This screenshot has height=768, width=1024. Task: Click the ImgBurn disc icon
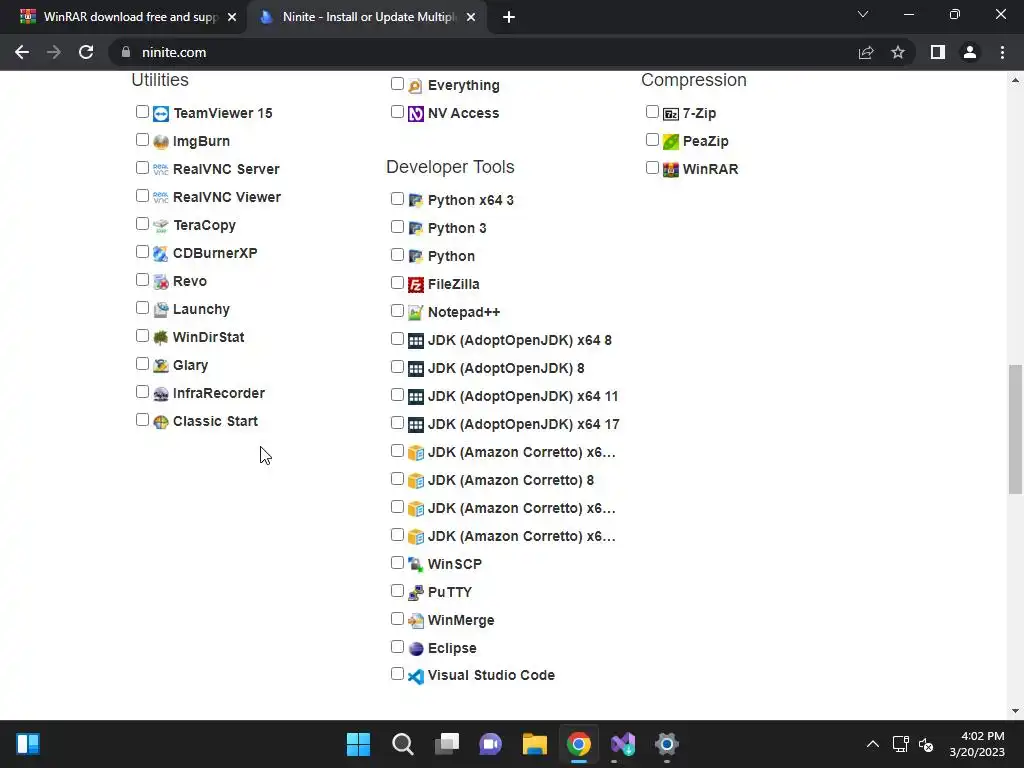tap(161, 142)
